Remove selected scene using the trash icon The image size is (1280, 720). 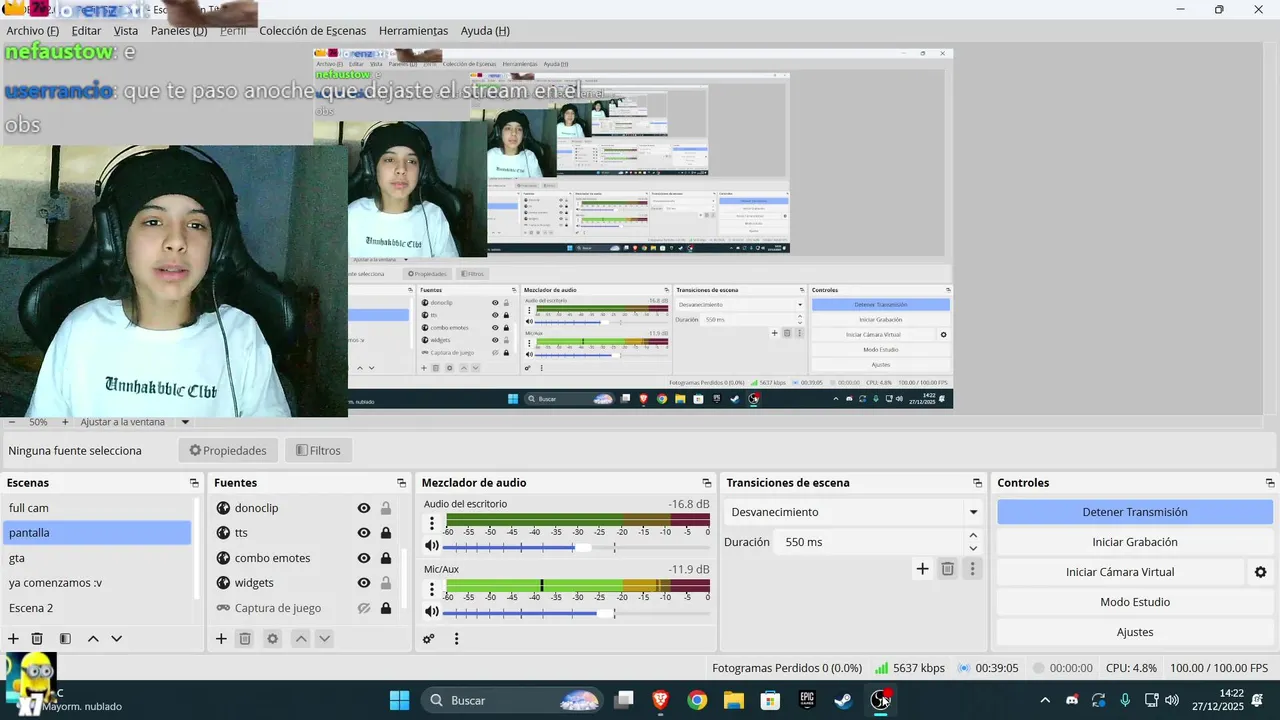pos(37,638)
